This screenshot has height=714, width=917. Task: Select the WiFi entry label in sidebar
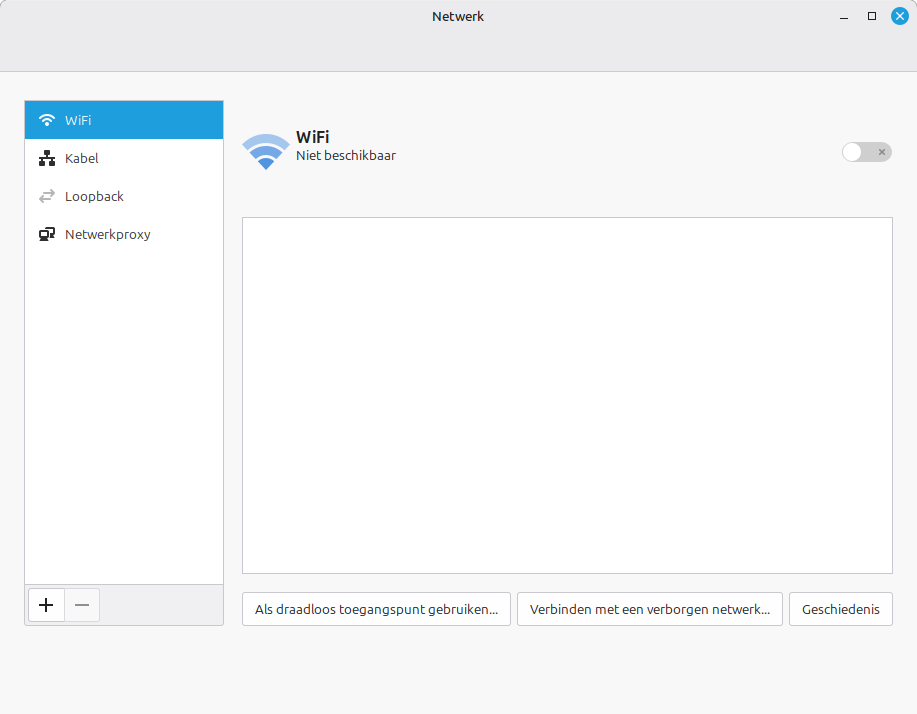78,120
